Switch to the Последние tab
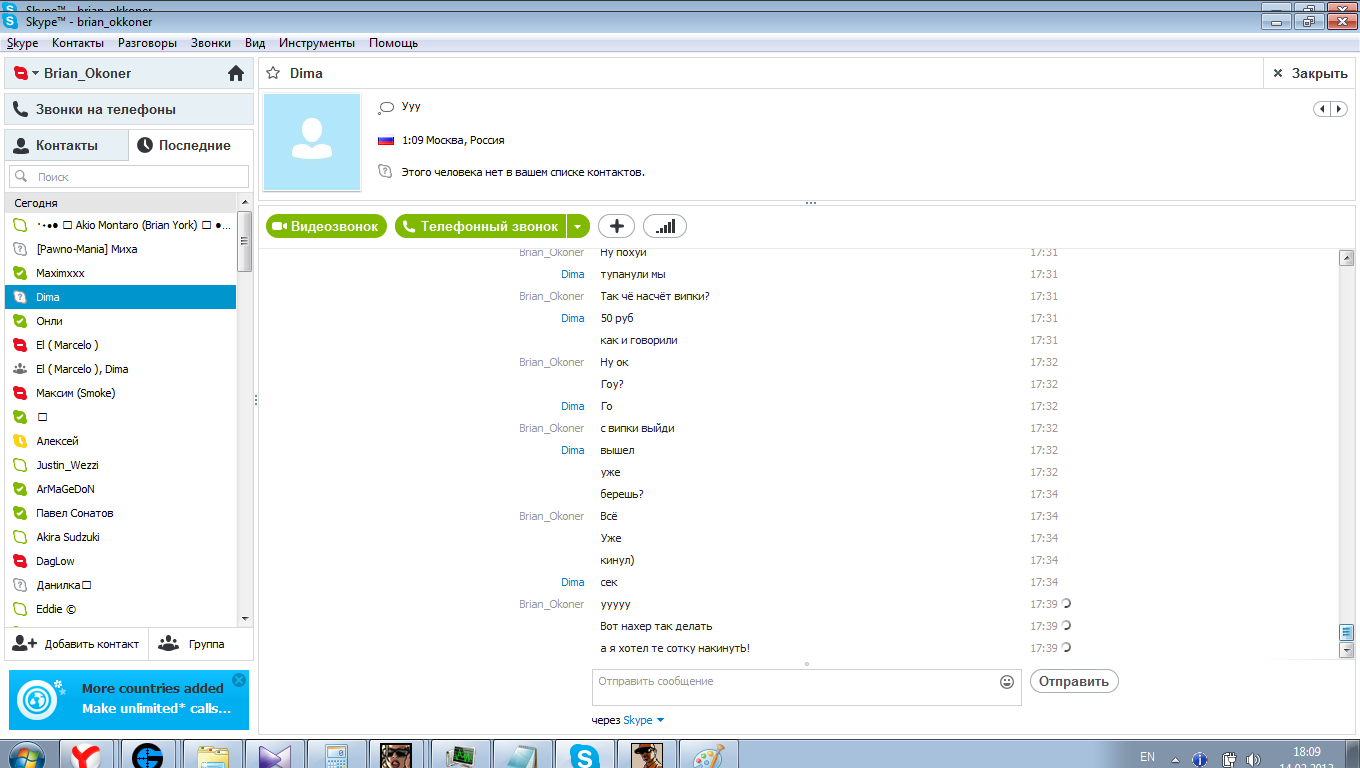 (191, 145)
